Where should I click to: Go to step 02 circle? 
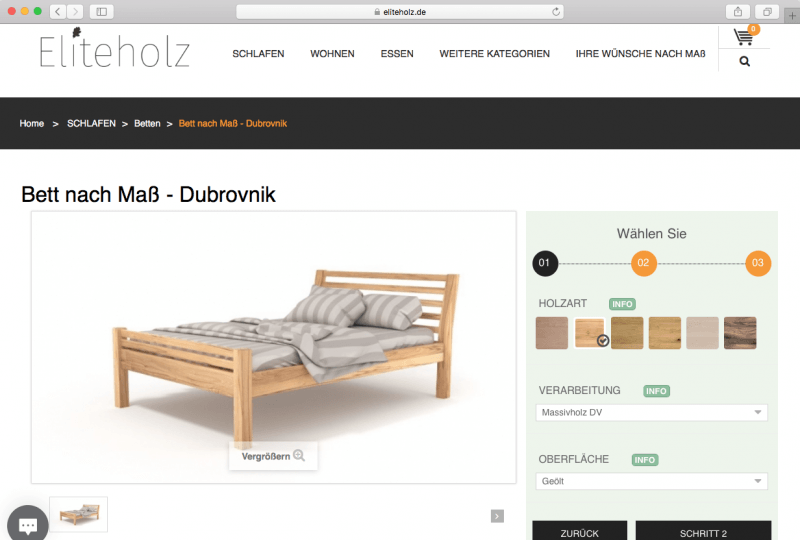click(643, 263)
